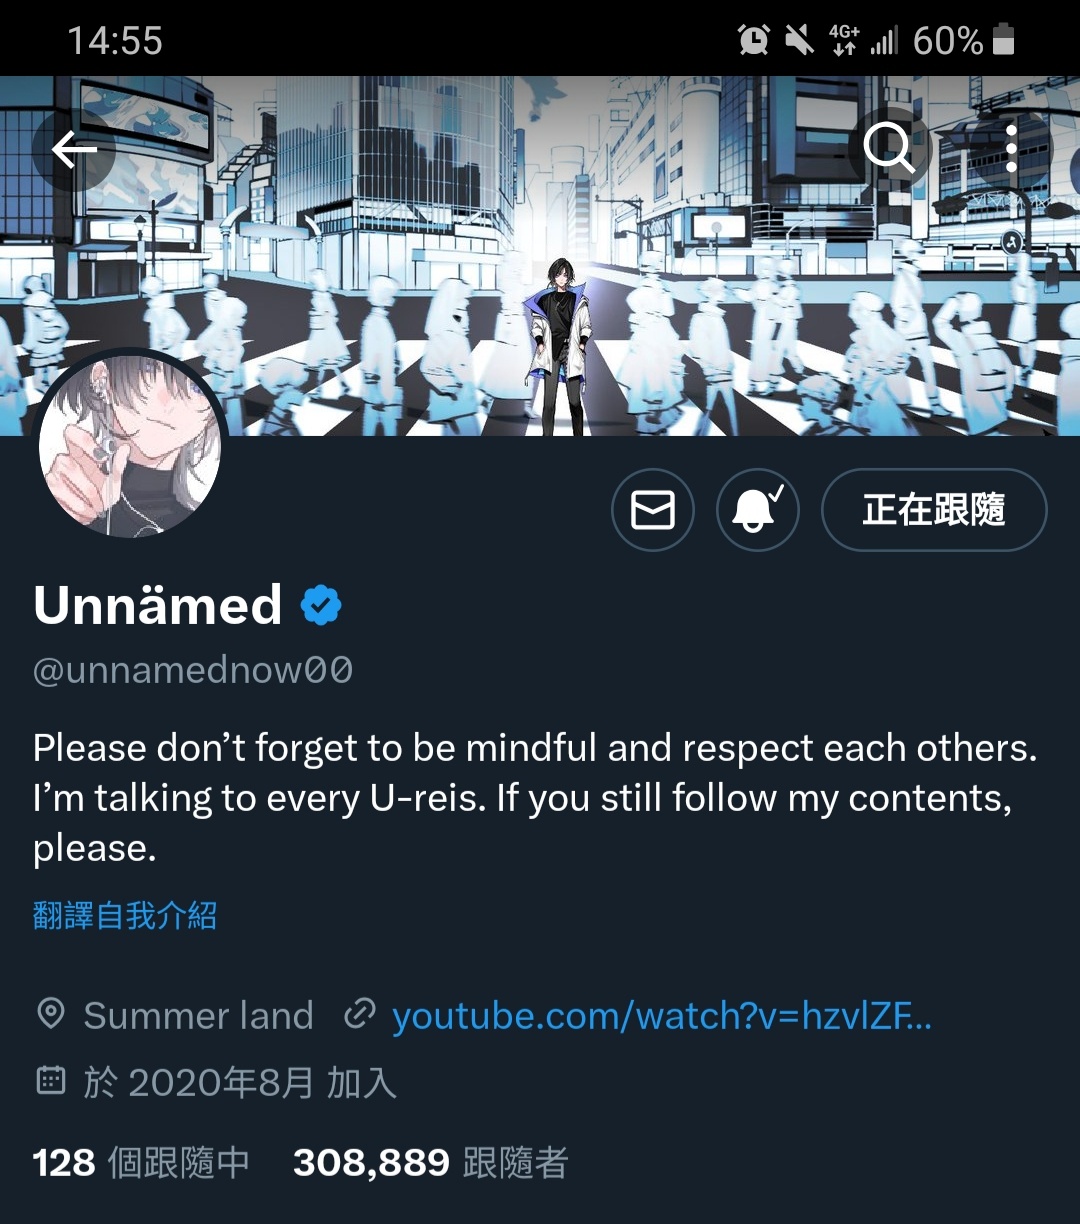Tap the blue verified badge
Screen dimensions: 1080x1224
coord(321,606)
